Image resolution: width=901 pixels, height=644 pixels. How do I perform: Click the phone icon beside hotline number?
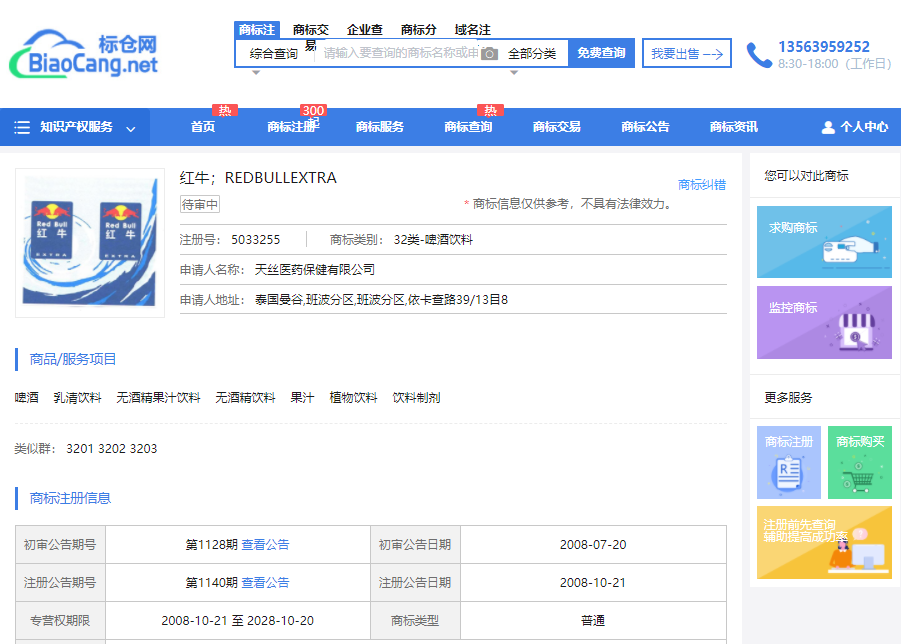point(759,54)
